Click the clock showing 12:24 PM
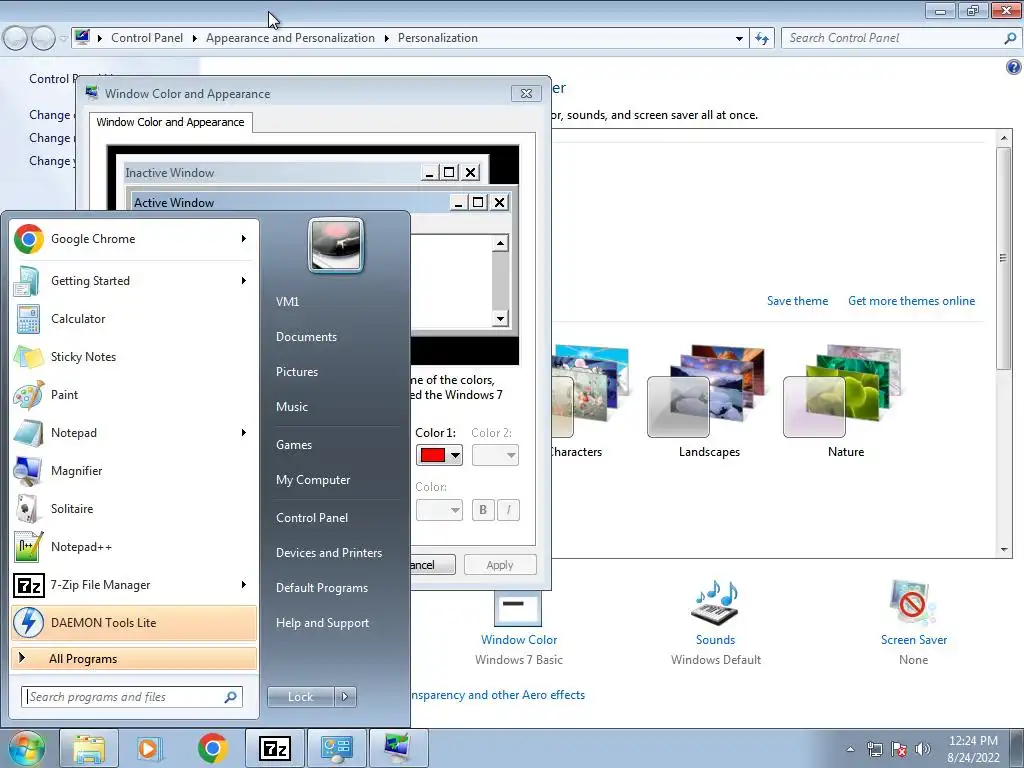1024x768 pixels. [973, 741]
